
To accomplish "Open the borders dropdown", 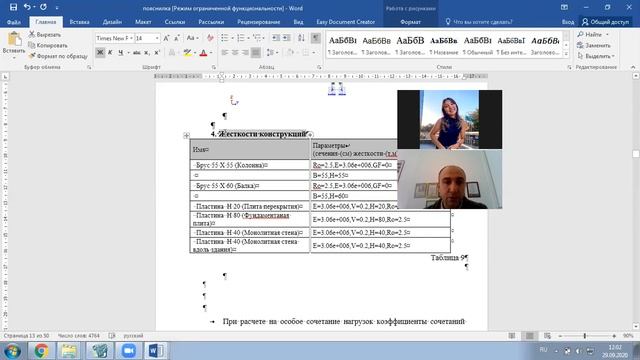I will pyautogui.click(x=313, y=53).
